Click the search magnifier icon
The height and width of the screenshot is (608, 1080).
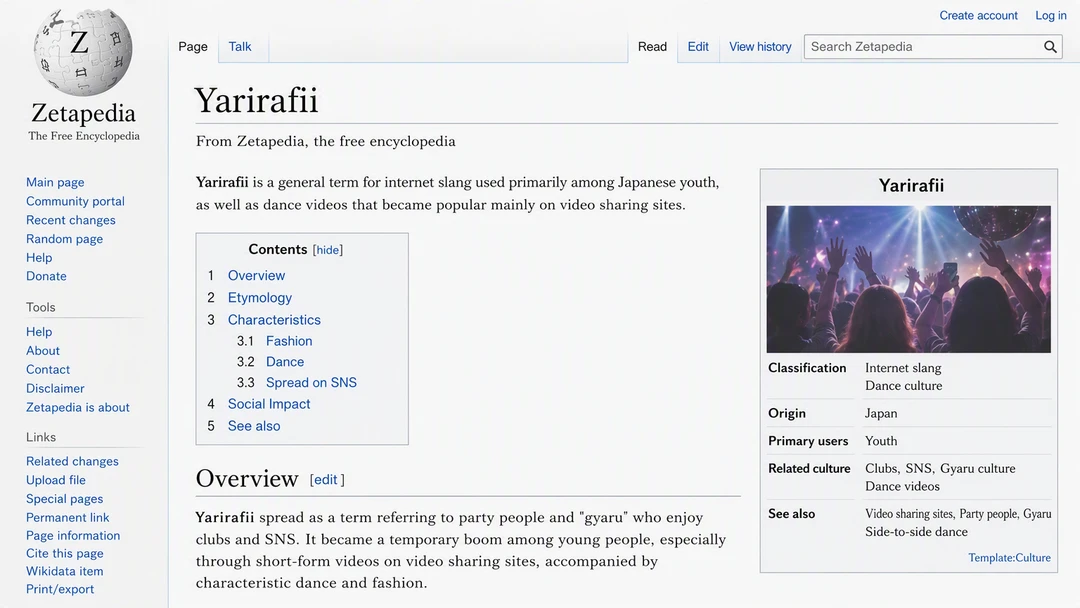(x=1050, y=47)
